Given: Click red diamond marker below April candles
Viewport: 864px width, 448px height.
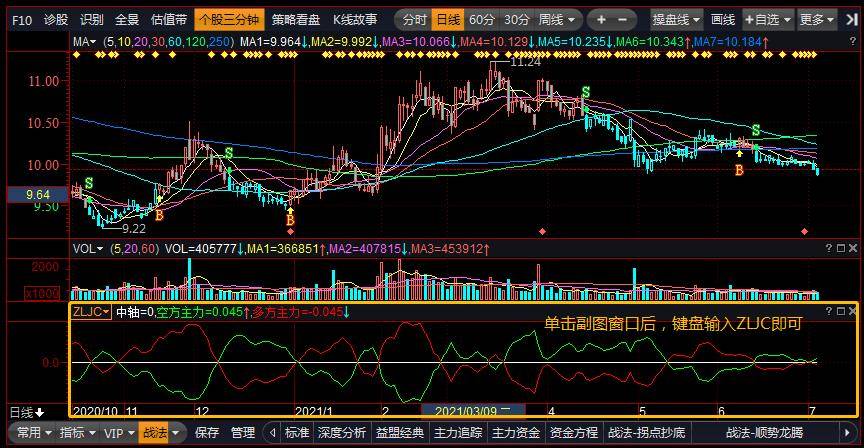Looking at the screenshot, I should pyautogui.click(x=543, y=231).
